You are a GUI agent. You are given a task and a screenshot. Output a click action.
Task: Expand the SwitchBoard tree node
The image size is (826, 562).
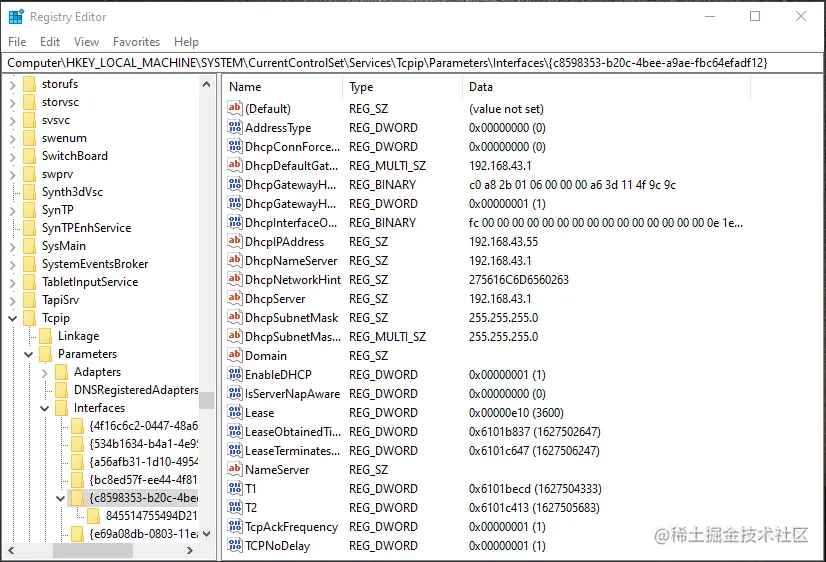point(13,156)
